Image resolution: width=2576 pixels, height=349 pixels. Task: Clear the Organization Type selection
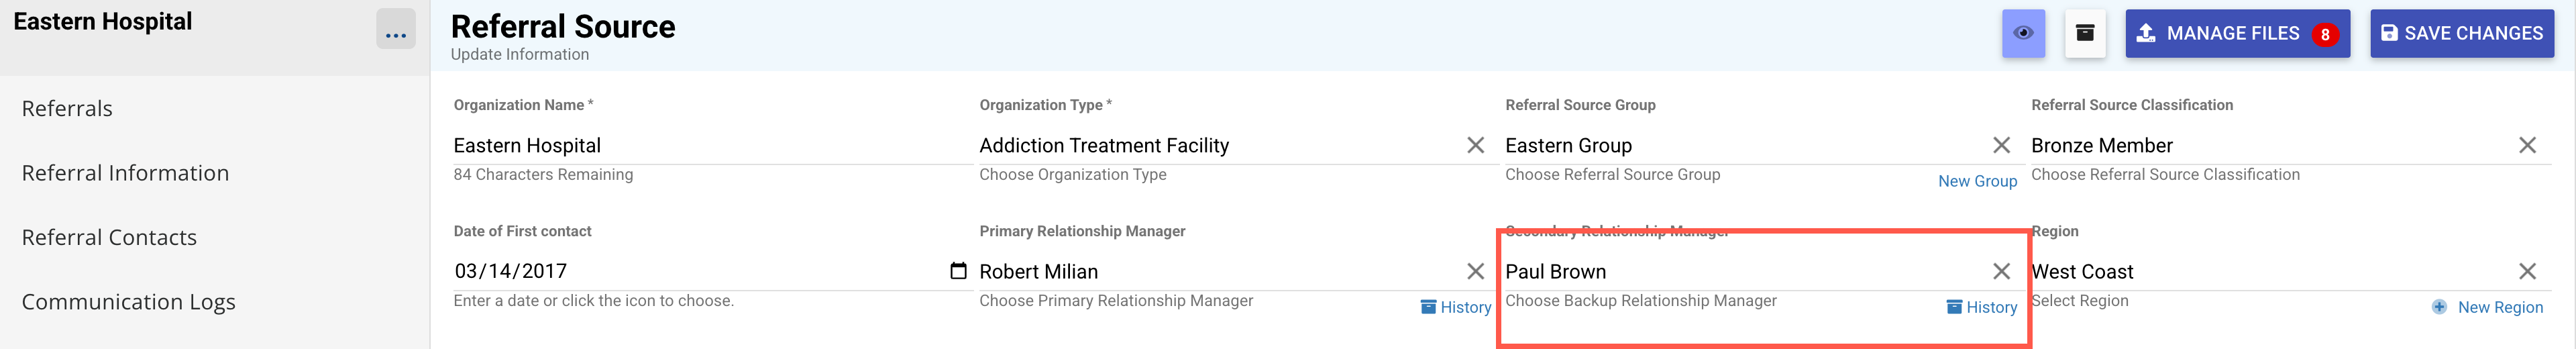tap(1475, 145)
